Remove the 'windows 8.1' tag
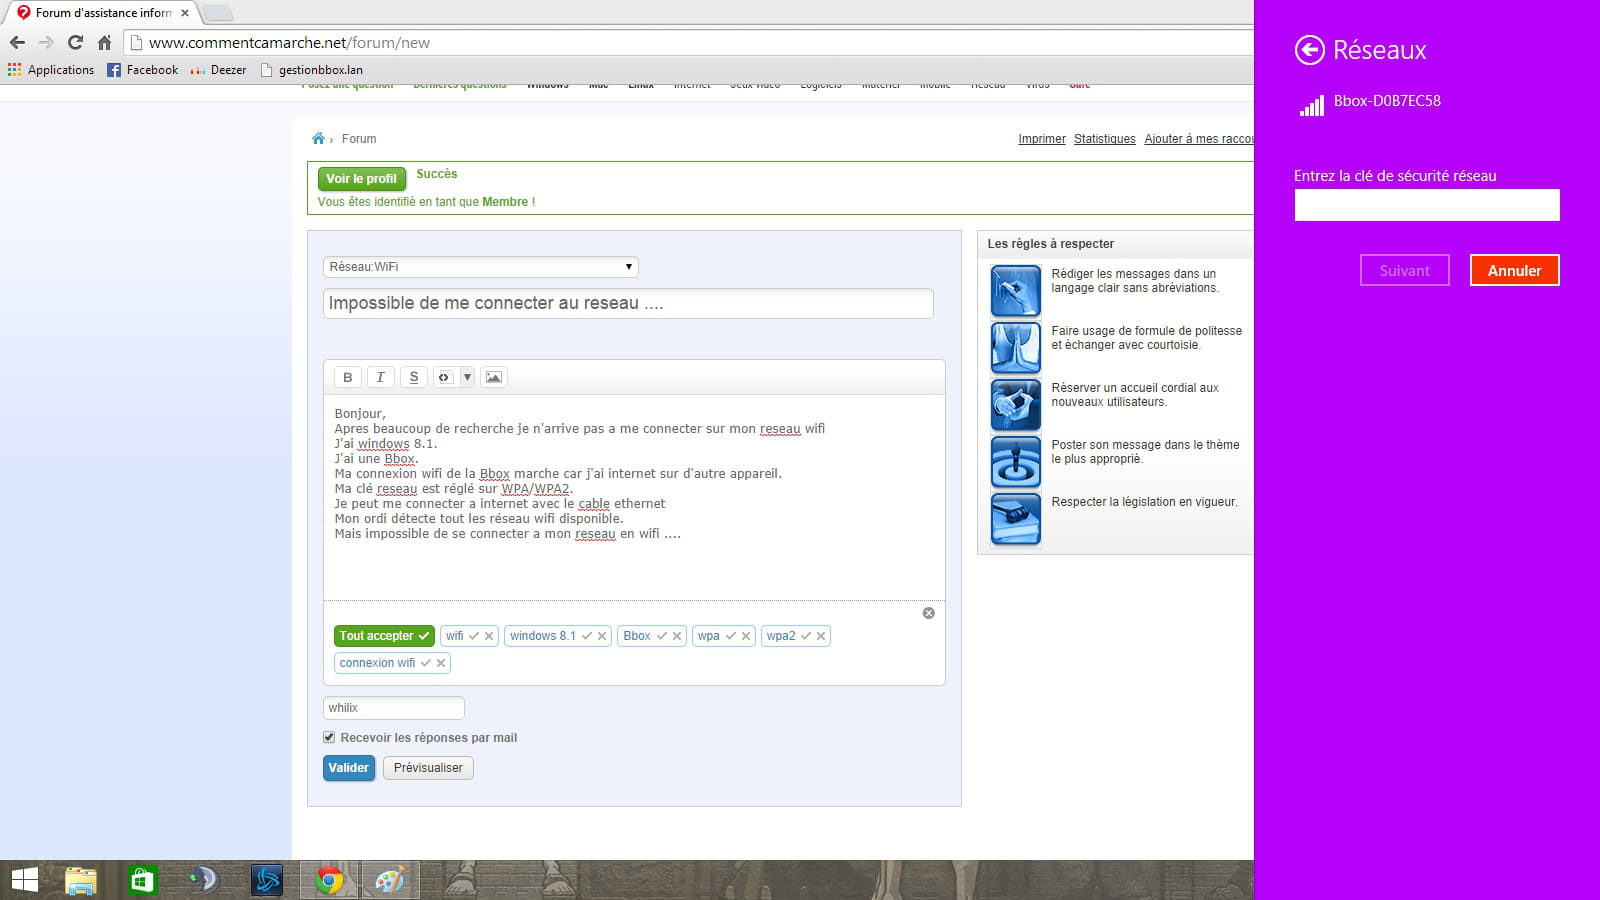This screenshot has width=1600, height=900. tap(602, 636)
